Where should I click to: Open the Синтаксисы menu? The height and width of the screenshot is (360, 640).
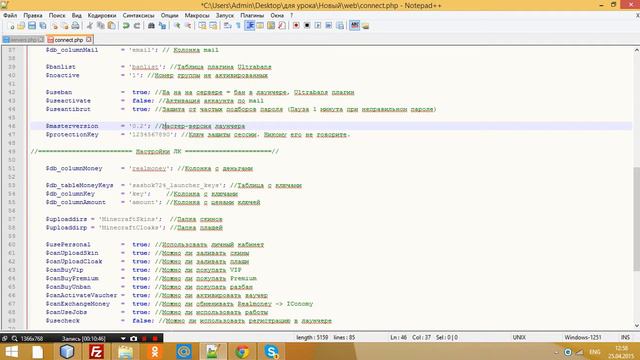(138, 15)
